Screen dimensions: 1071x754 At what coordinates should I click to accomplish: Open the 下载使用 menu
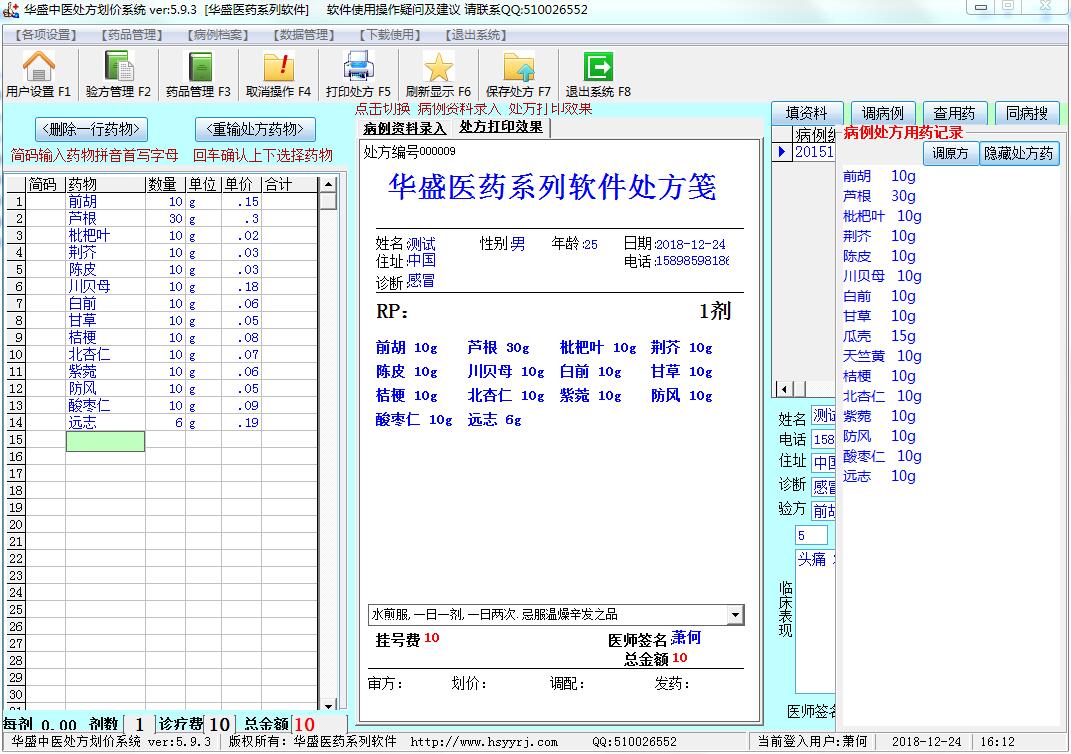(x=390, y=35)
